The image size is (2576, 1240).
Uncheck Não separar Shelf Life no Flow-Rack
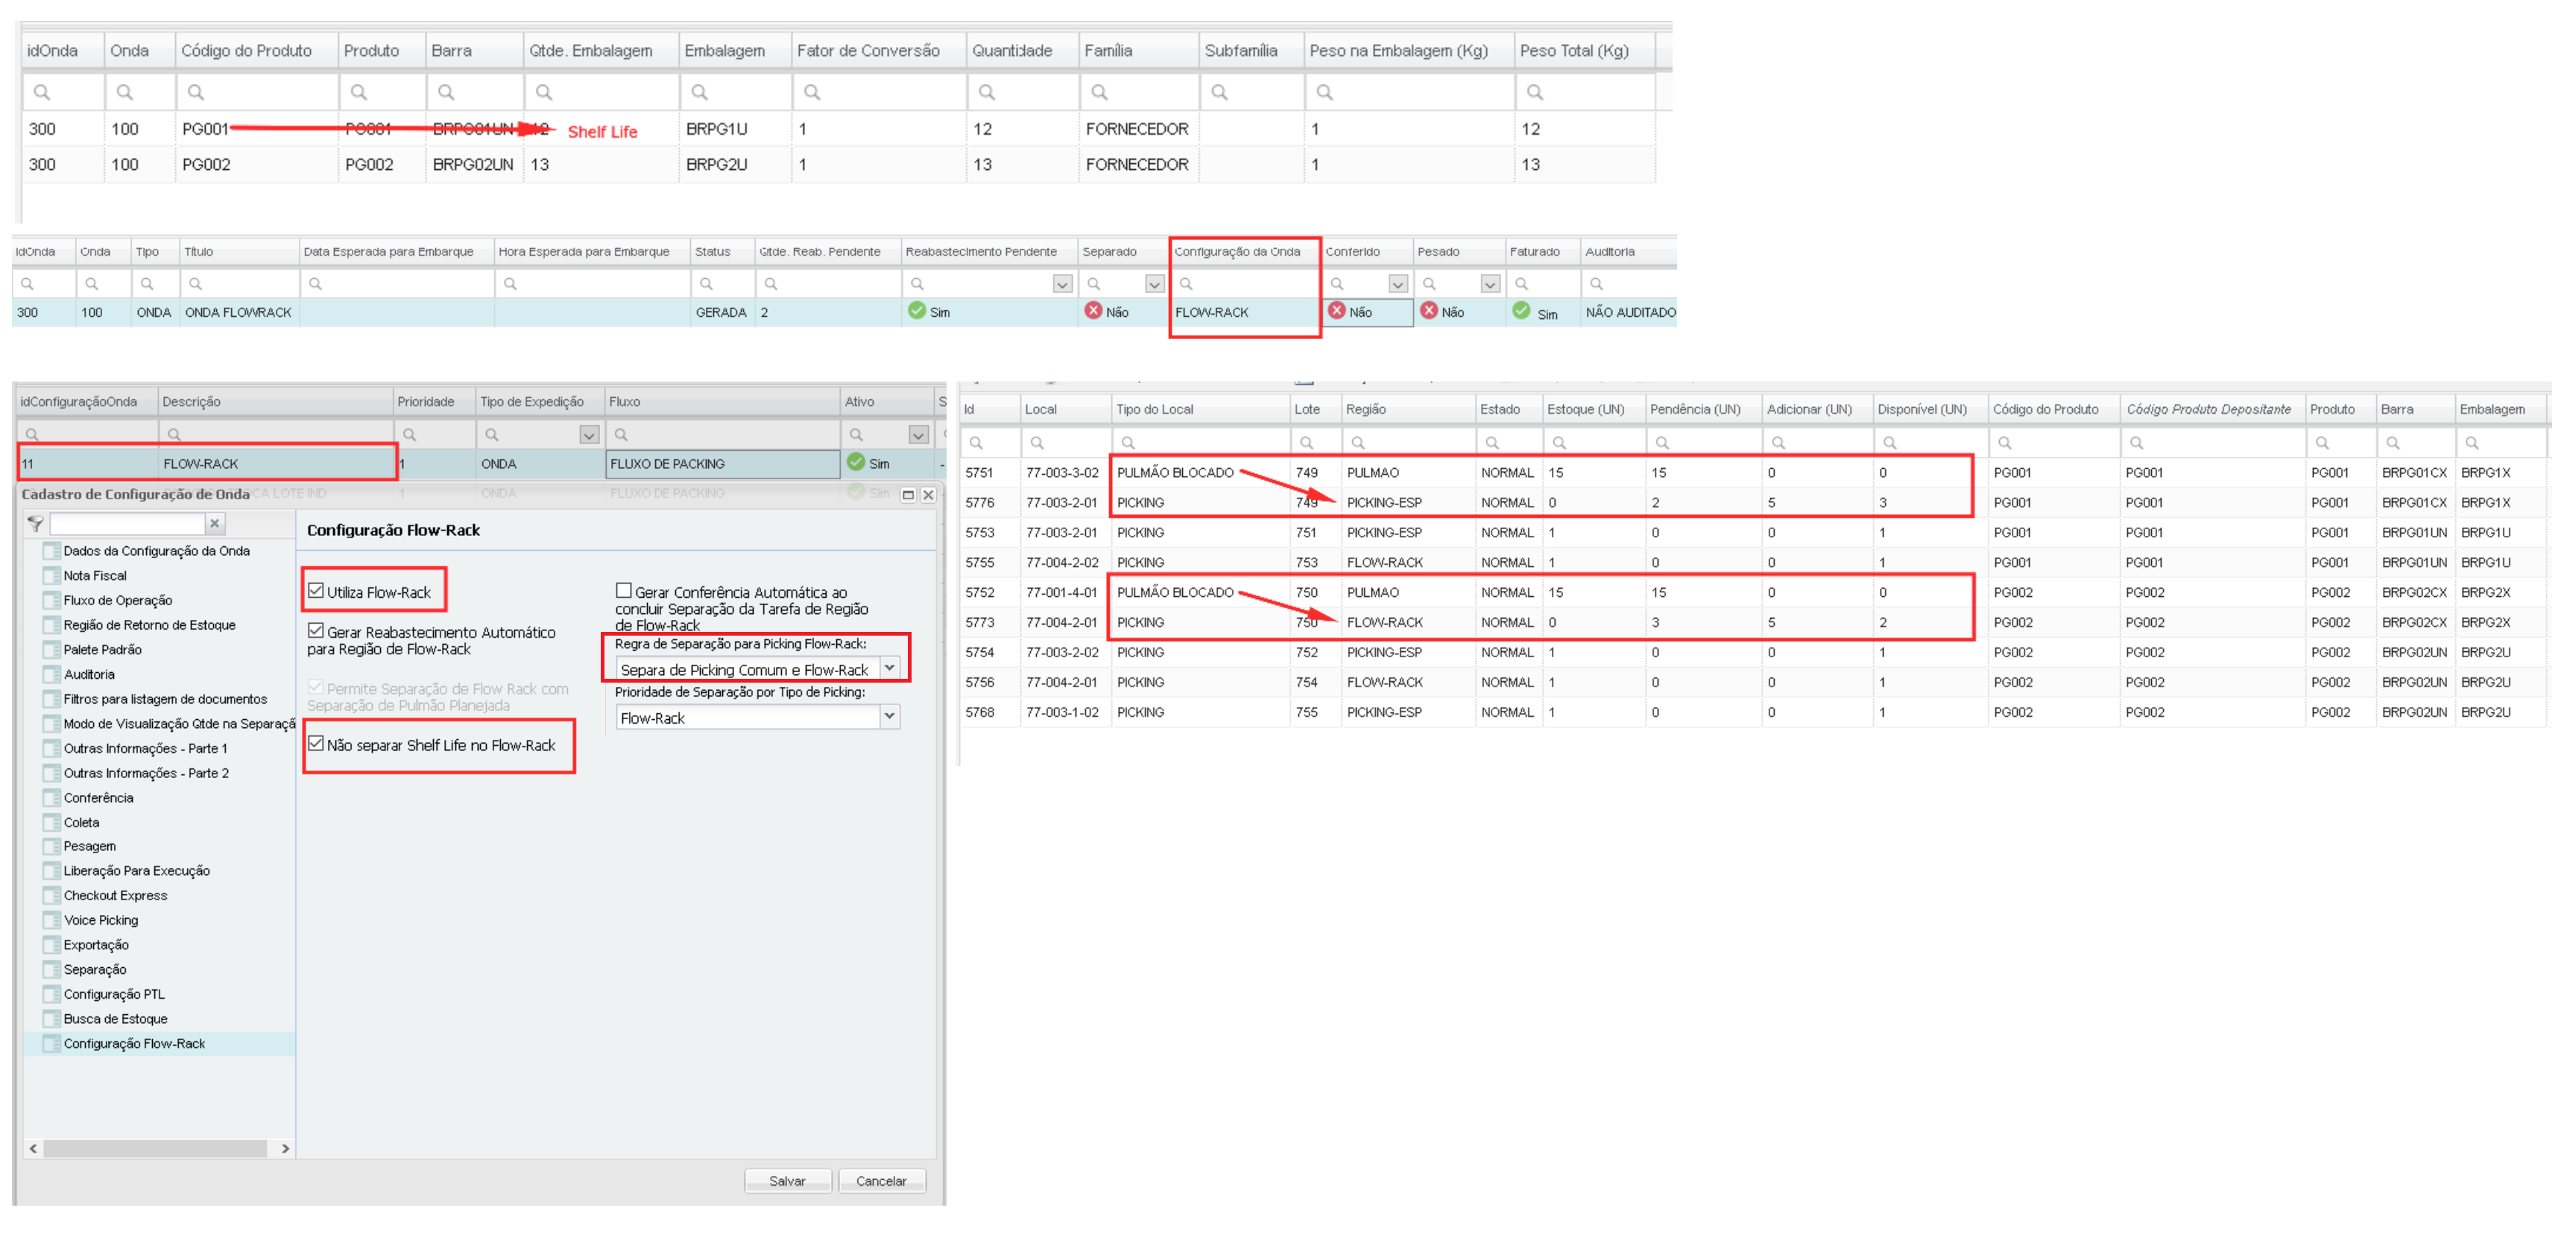[x=317, y=744]
